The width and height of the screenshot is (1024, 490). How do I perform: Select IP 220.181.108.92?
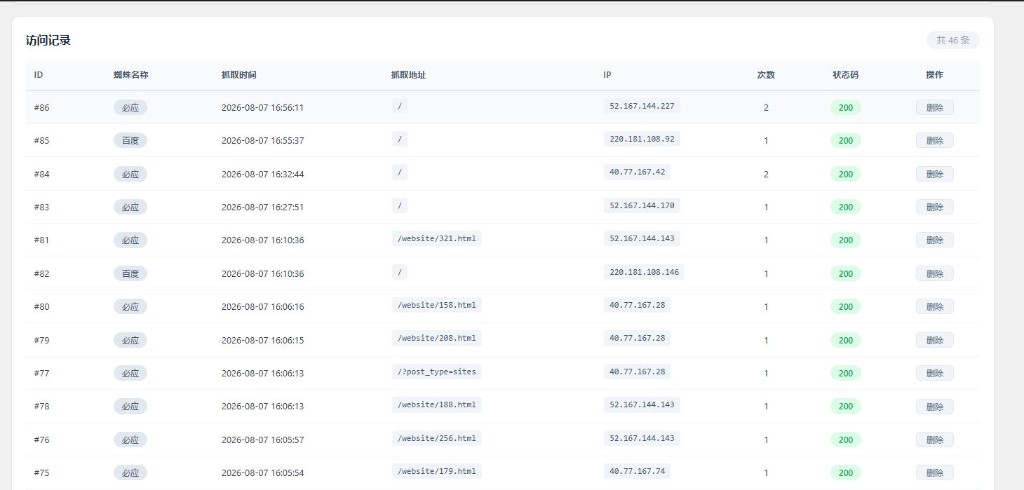point(641,139)
